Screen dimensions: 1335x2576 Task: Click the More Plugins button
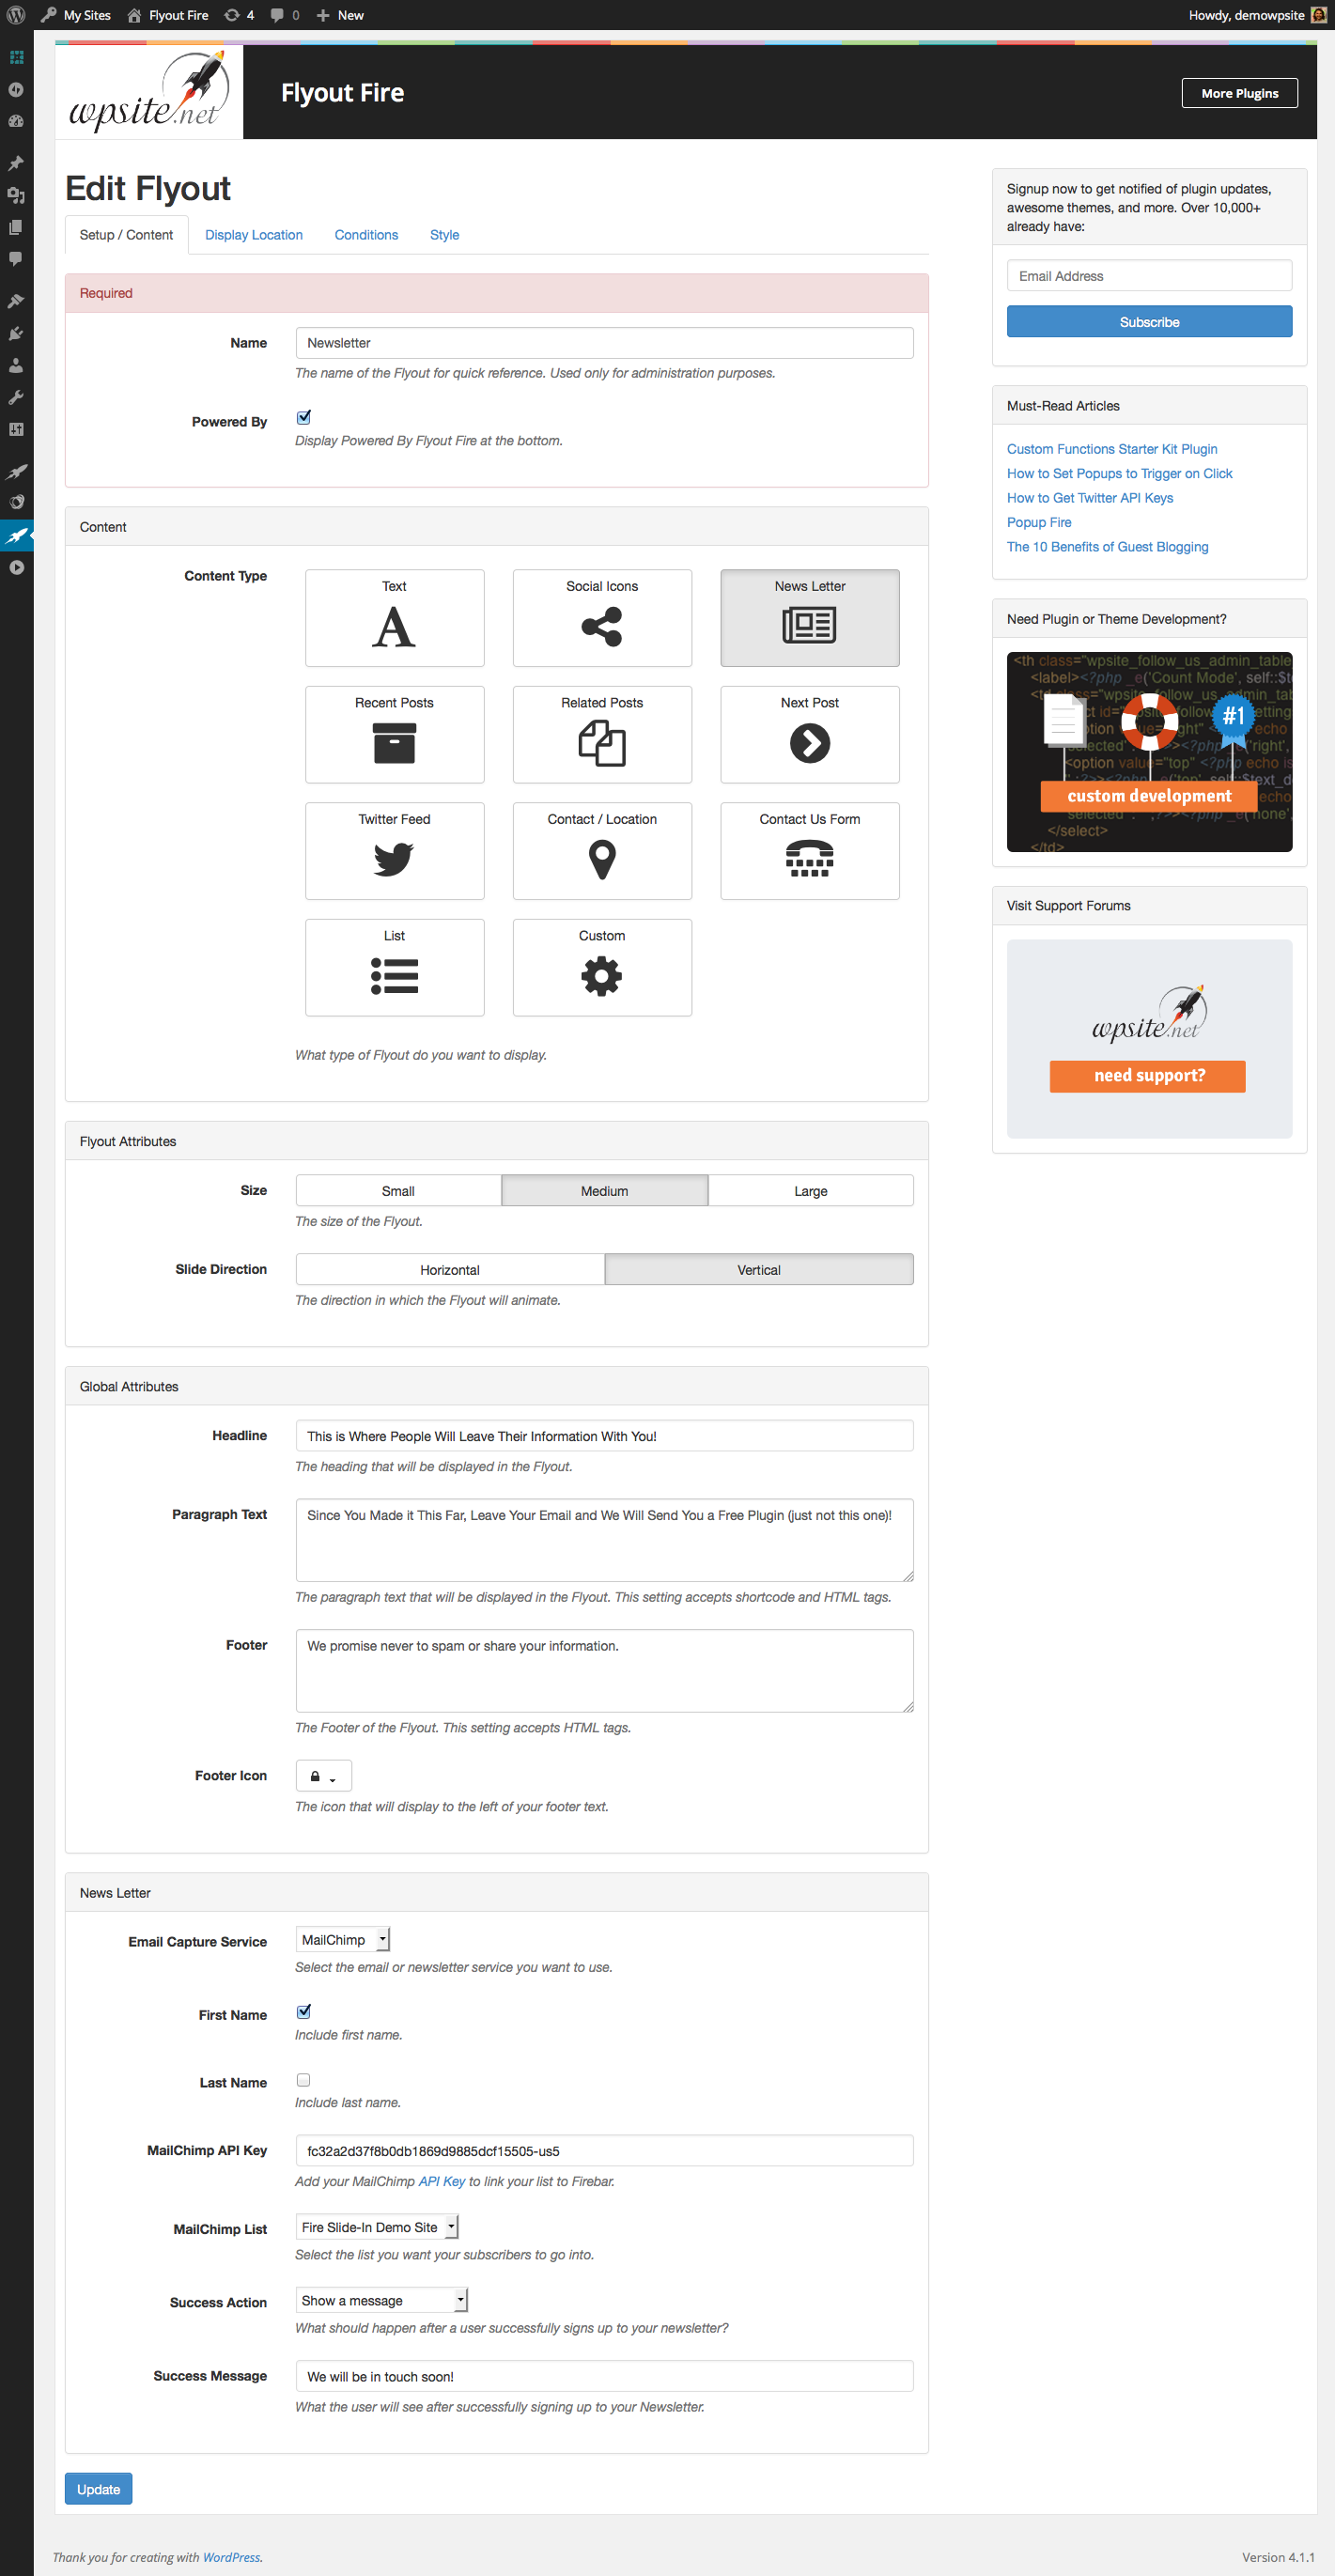point(1239,93)
